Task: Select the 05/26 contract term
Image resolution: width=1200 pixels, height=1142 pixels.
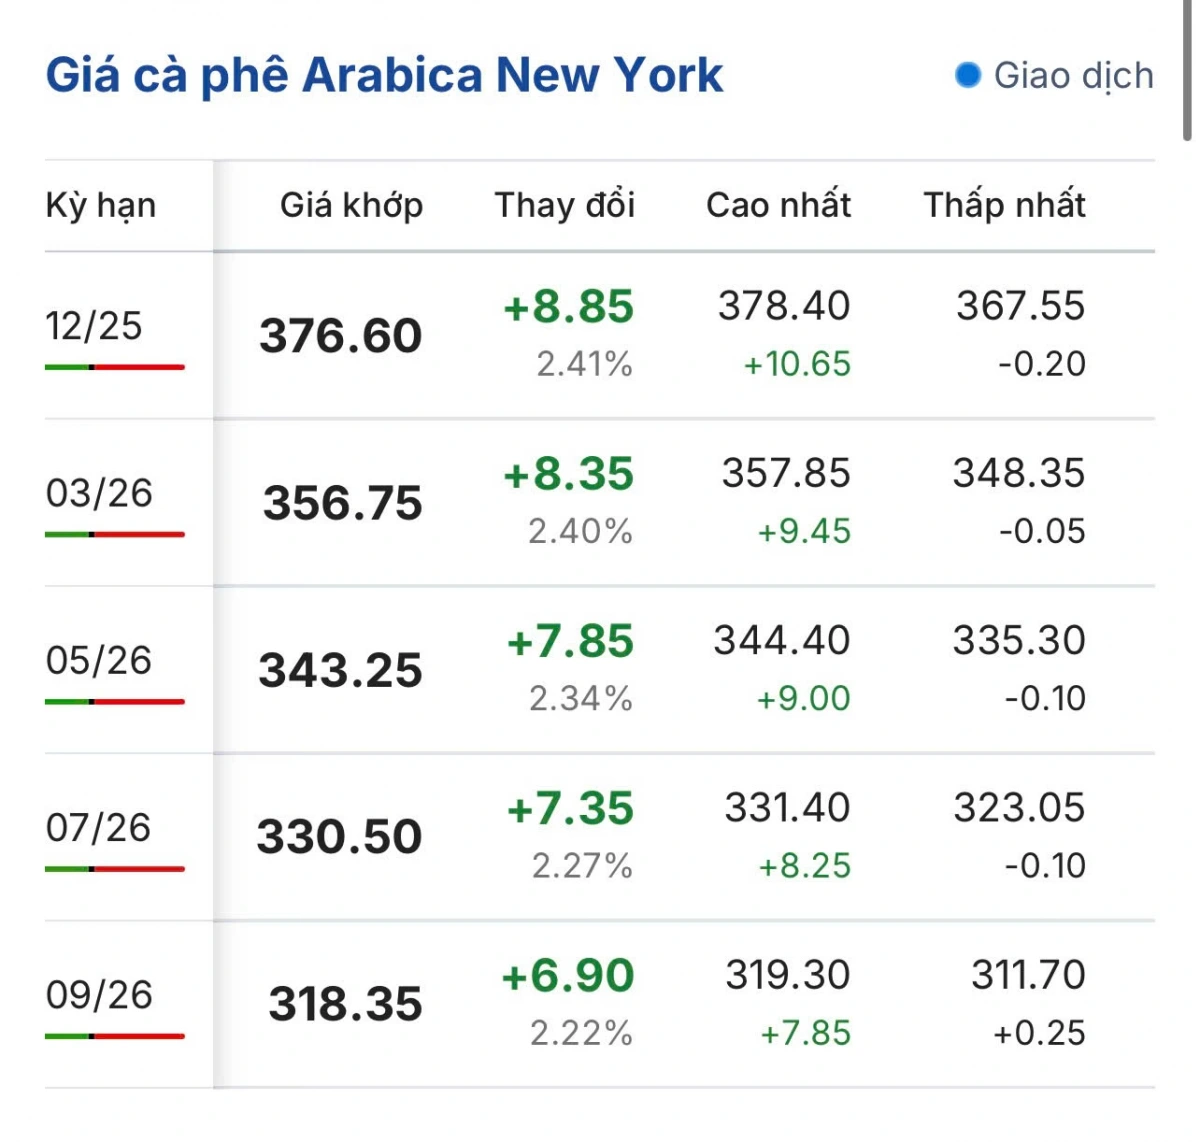Action: 99,660
